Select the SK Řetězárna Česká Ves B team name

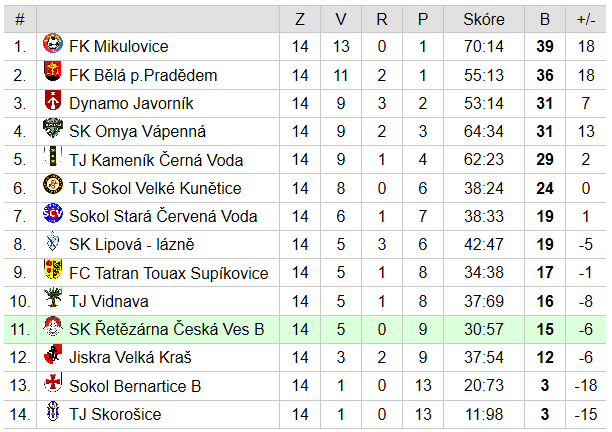point(166,329)
